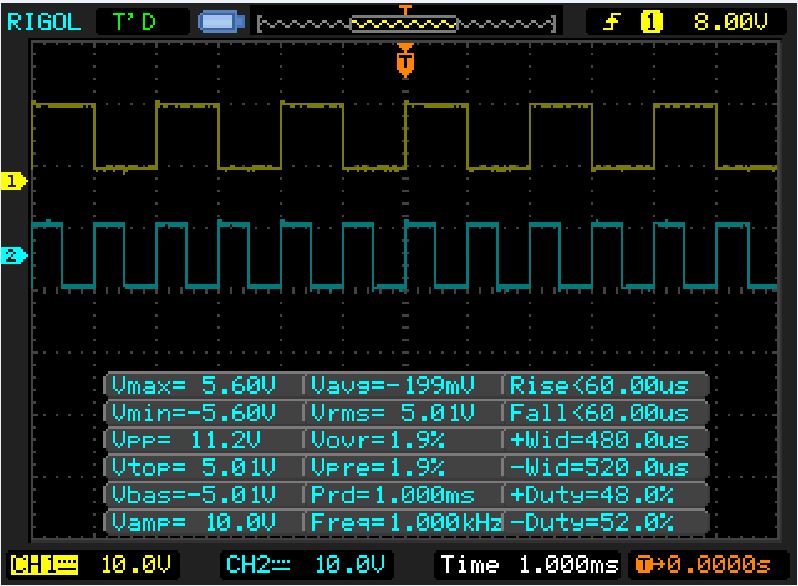Click the Vamp= 10.0V measurement
This screenshot has width=798, height=586.
click(194, 522)
